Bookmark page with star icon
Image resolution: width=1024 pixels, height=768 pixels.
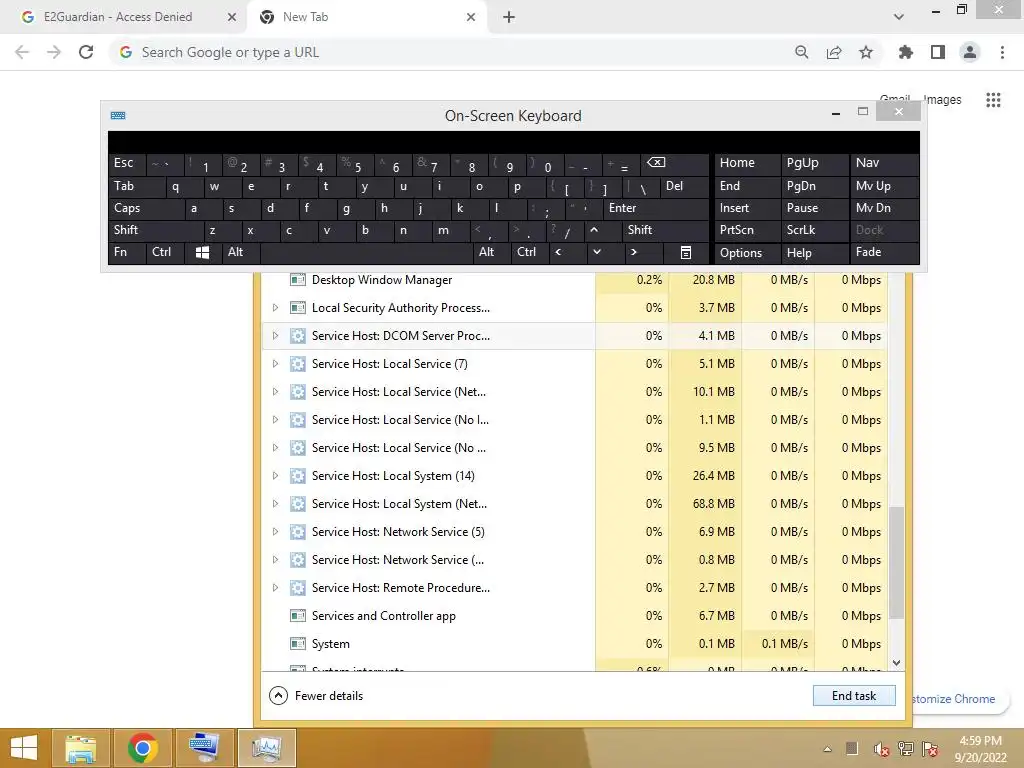[866, 52]
